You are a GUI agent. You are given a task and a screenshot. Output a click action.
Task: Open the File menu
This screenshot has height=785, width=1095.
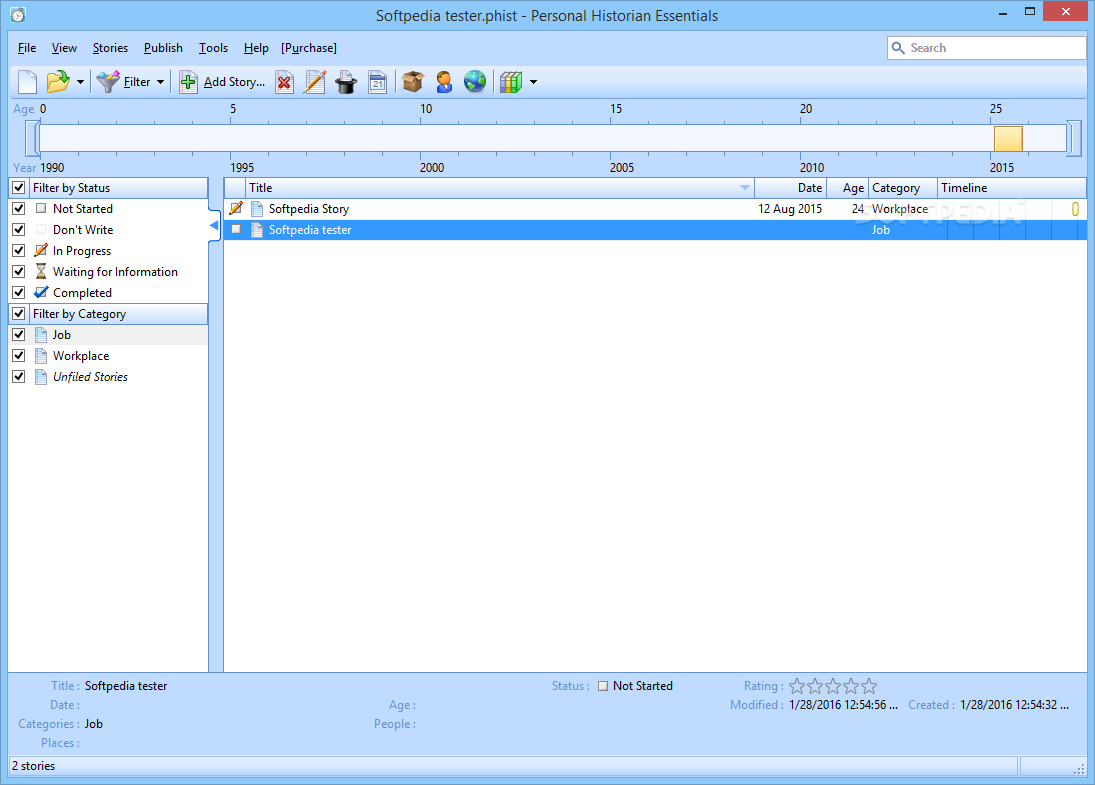tap(27, 47)
